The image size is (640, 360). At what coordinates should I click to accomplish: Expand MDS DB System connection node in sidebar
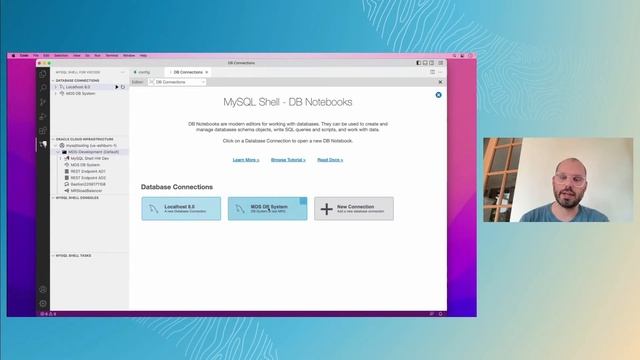pyautogui.click(x=56, y=93)
